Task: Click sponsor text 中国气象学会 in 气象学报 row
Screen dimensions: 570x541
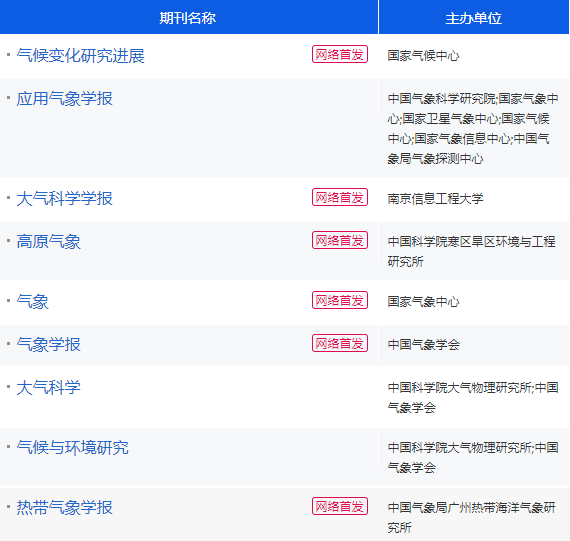Action: (424, 345)
